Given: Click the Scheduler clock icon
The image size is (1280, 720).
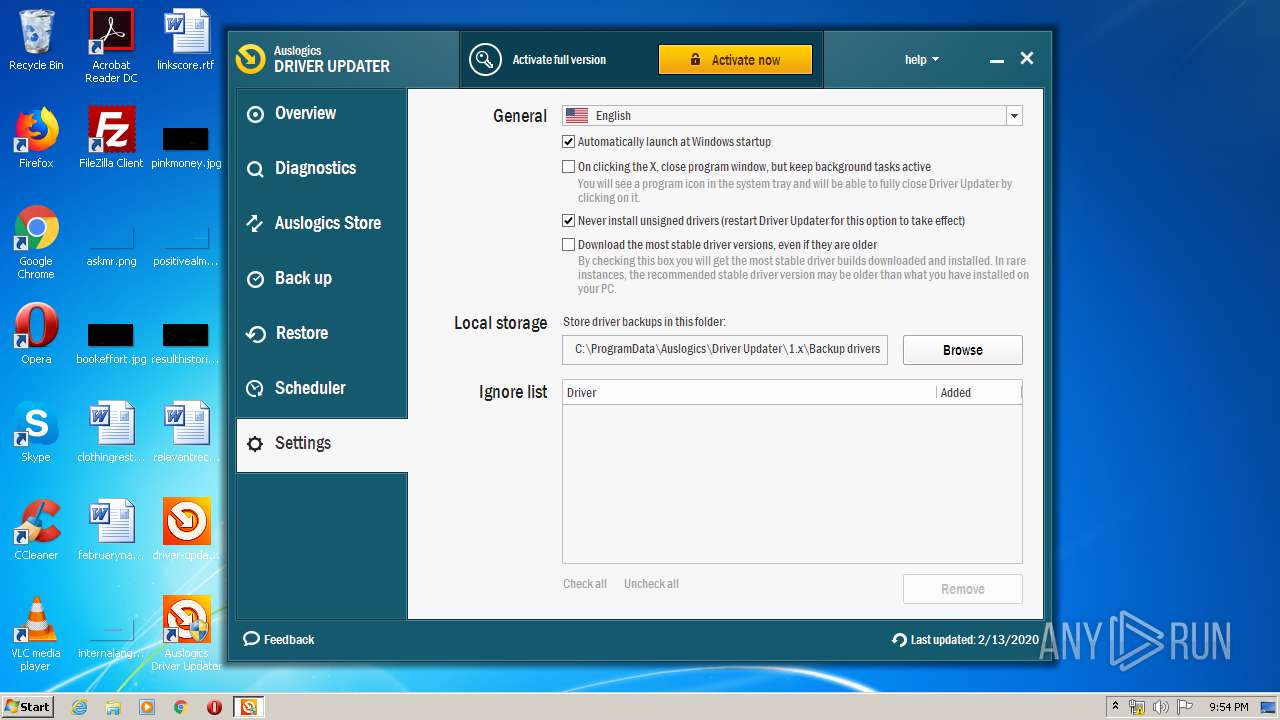Looking at the screenshot, I should click(x=256, y=389).
